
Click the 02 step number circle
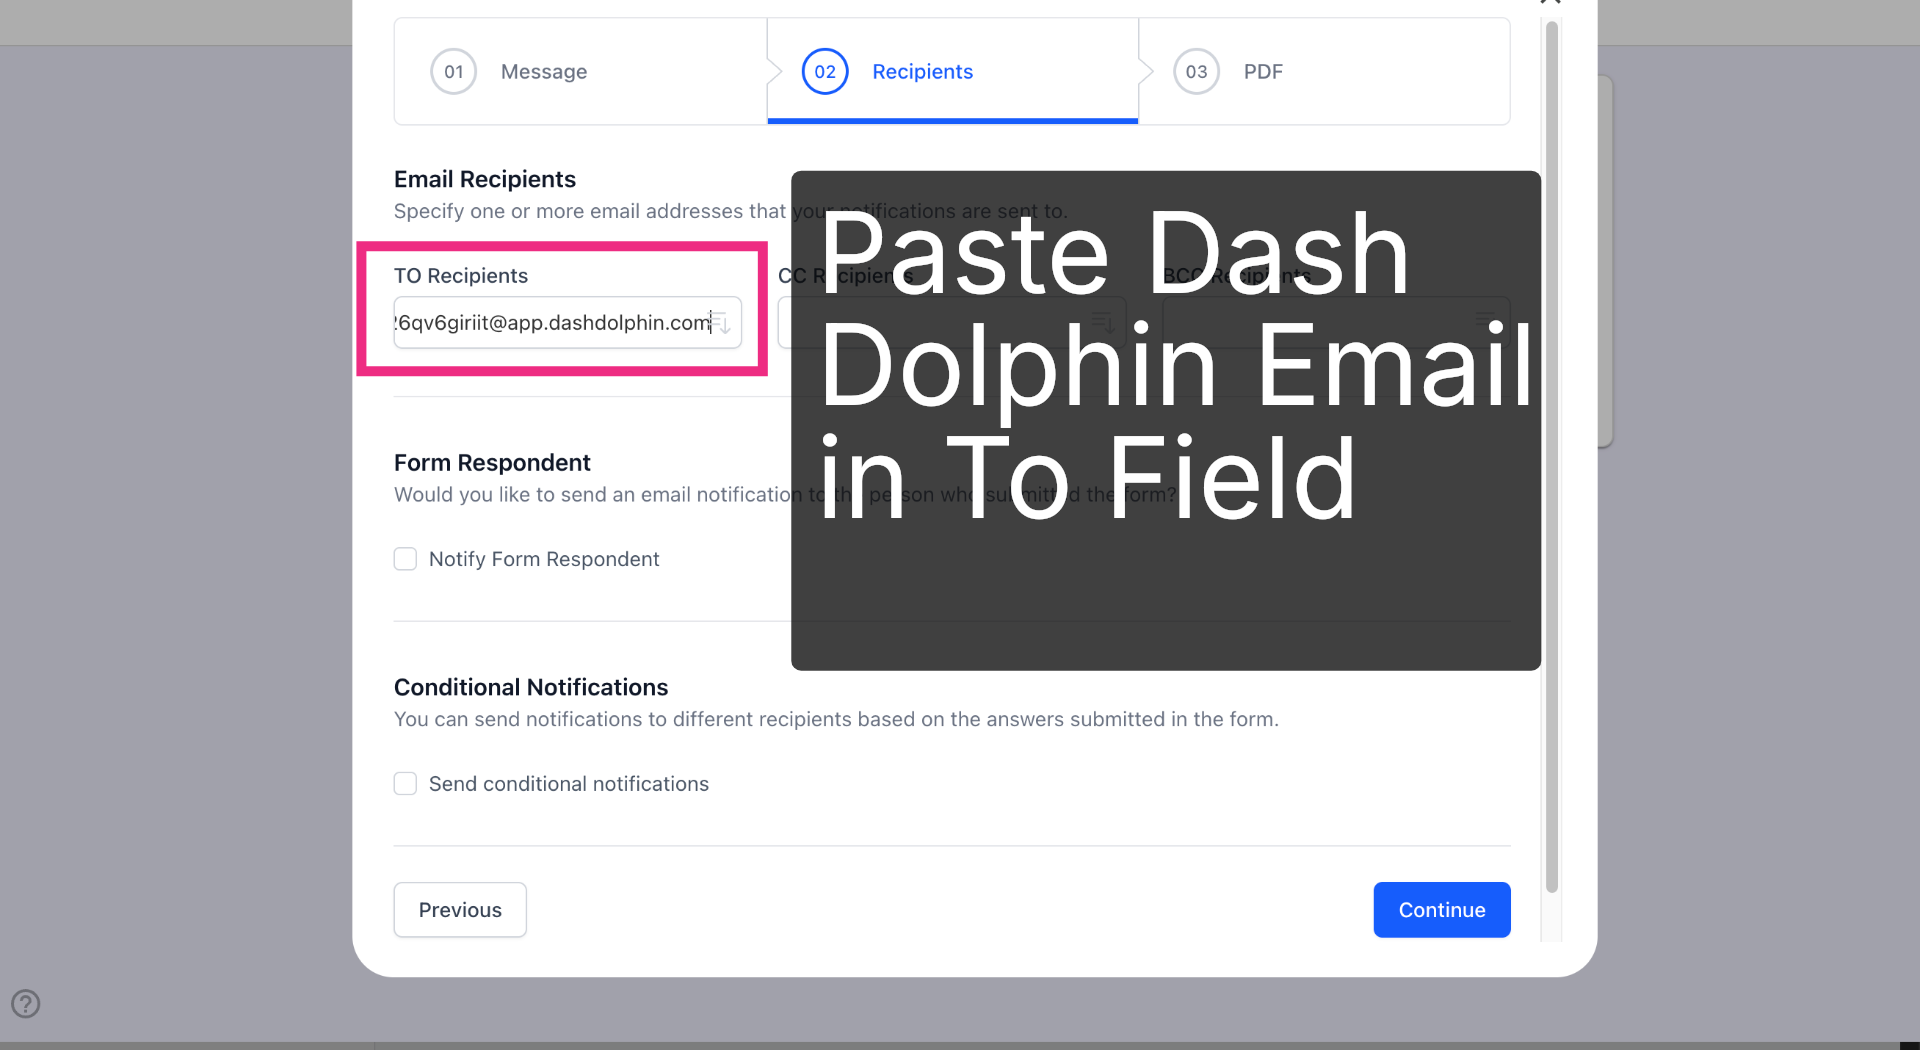(x=825, y=71)
